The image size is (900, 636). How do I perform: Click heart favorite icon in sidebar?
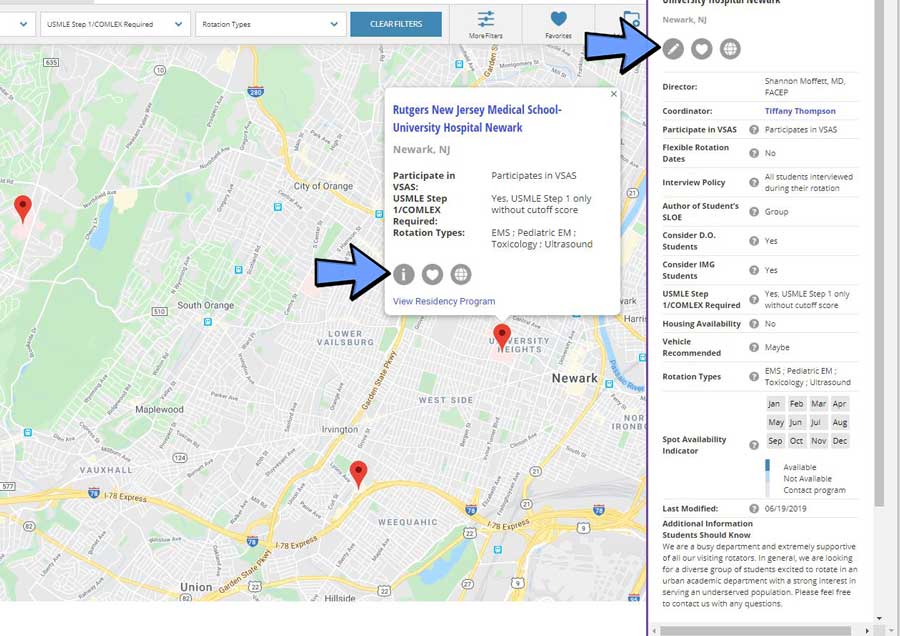click(x=701, y=49)
